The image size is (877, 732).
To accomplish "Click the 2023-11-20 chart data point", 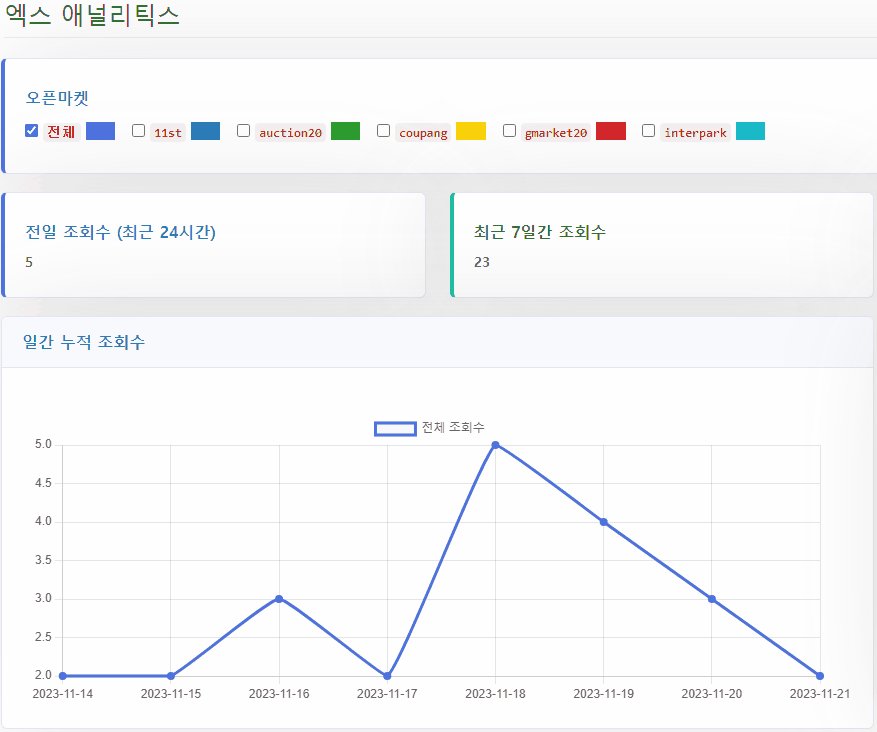I will [x=712, y=599].
